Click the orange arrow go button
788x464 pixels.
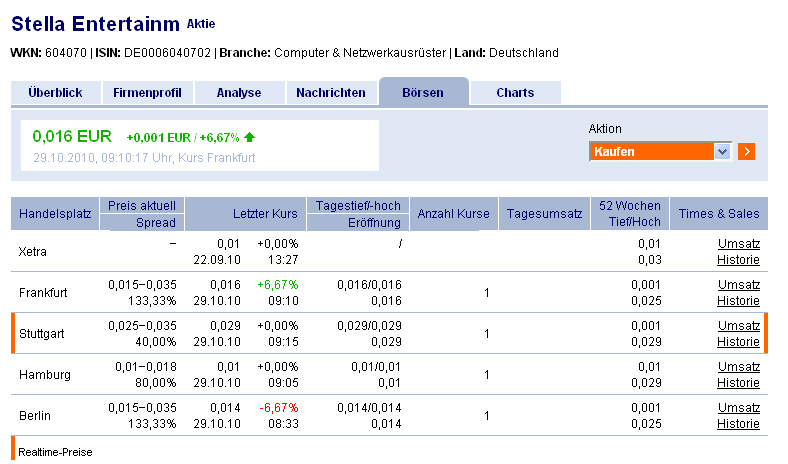[x=746, y=152]
